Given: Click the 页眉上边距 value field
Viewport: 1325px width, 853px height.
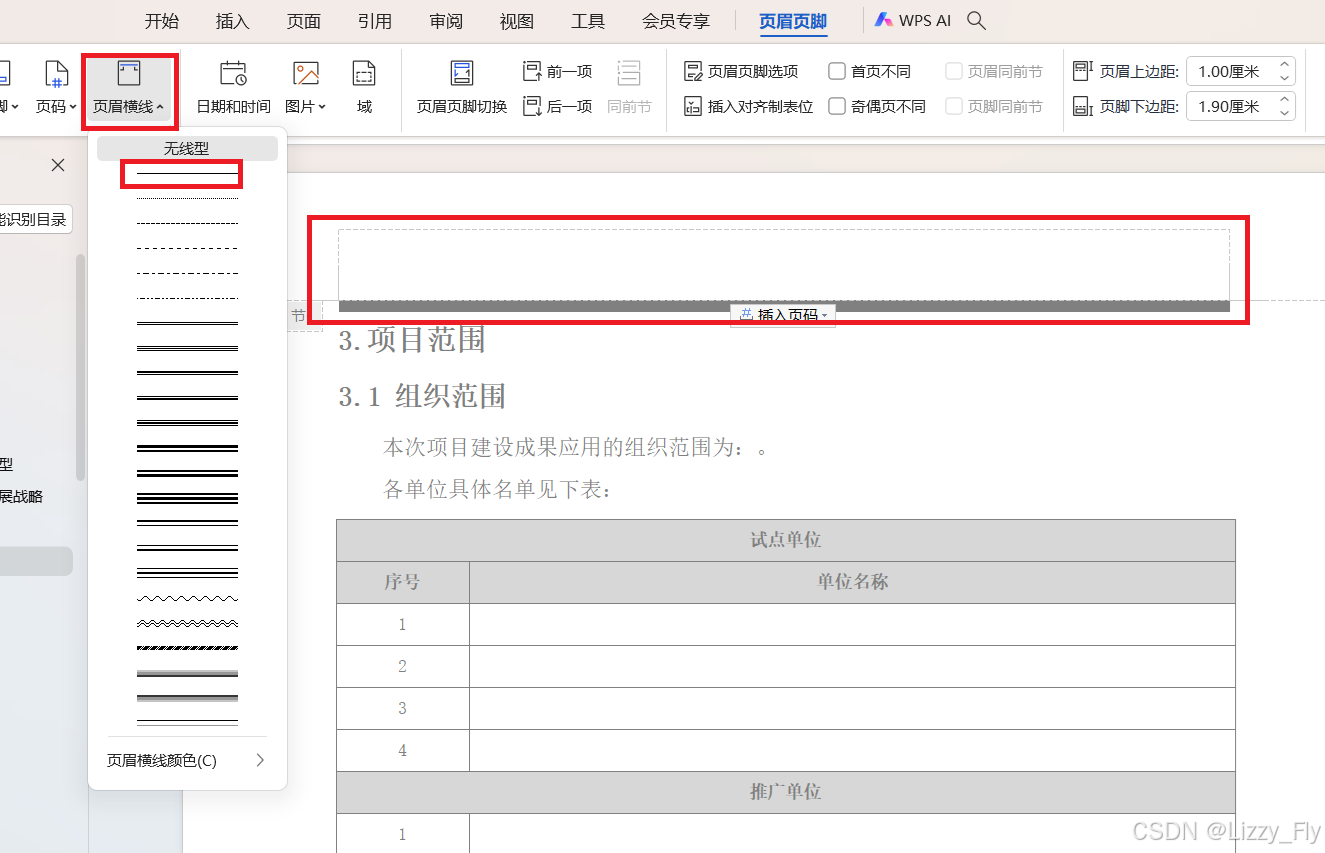Looking at the screenshot, I should pyautogui.click(x=1230, y=71).
